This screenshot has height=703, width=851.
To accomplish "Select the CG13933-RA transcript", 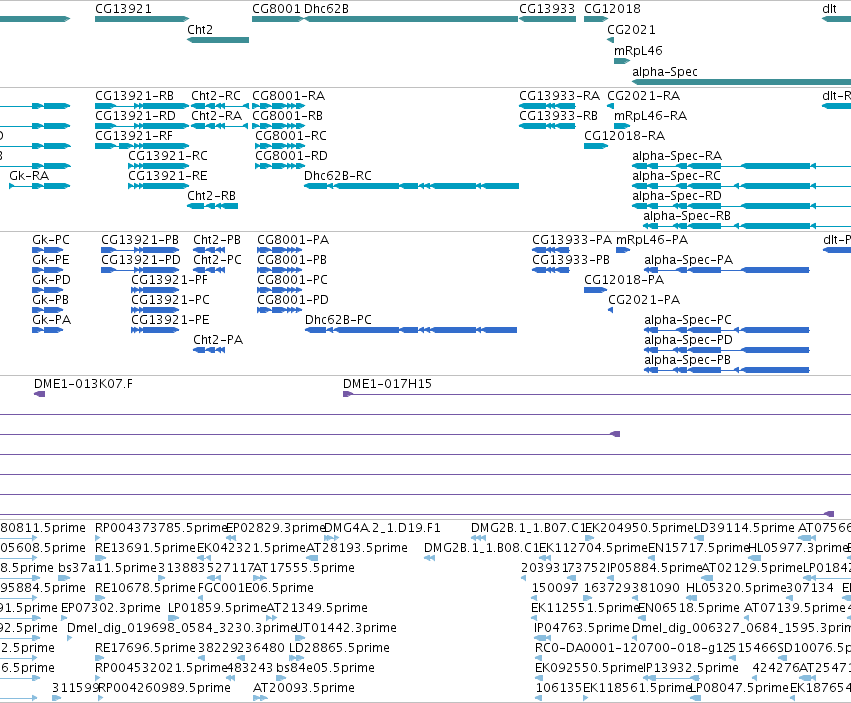I will [547, 106].
